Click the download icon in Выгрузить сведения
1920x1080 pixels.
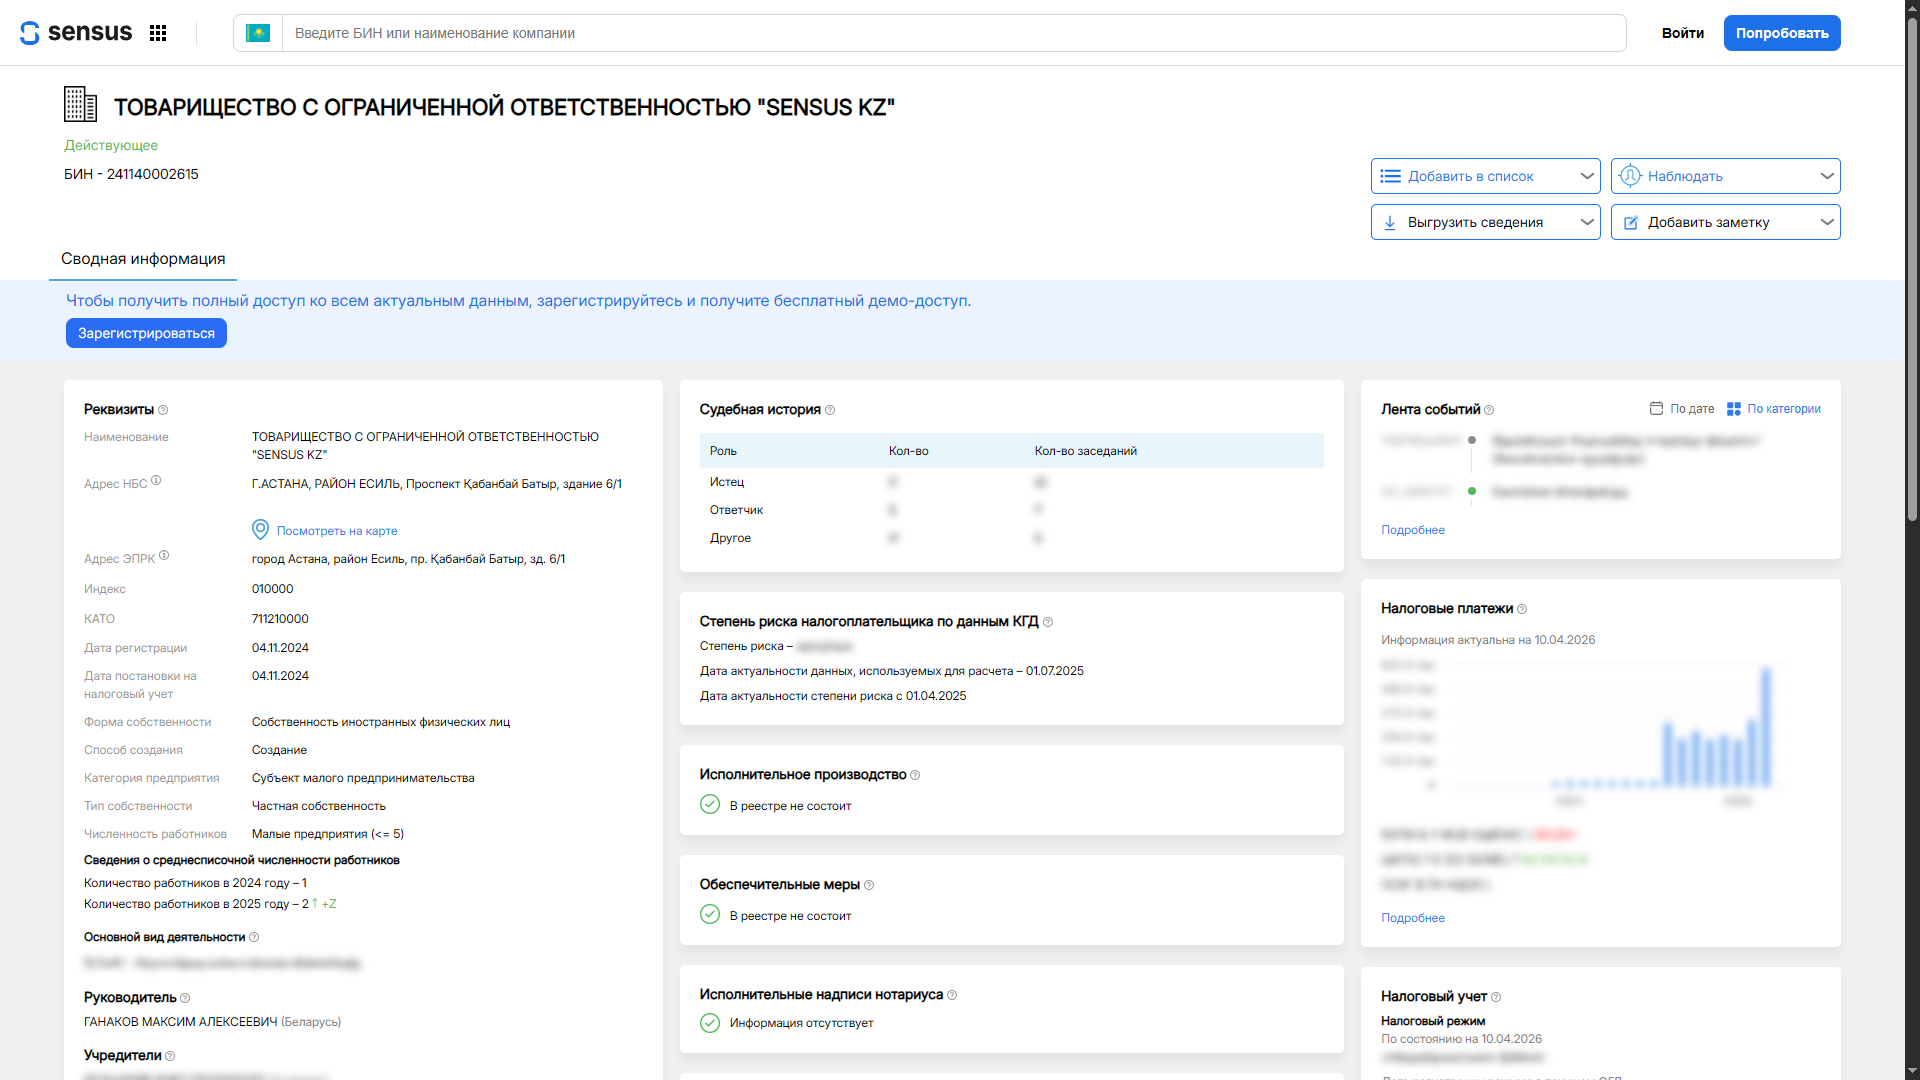tap(1390, 222)
